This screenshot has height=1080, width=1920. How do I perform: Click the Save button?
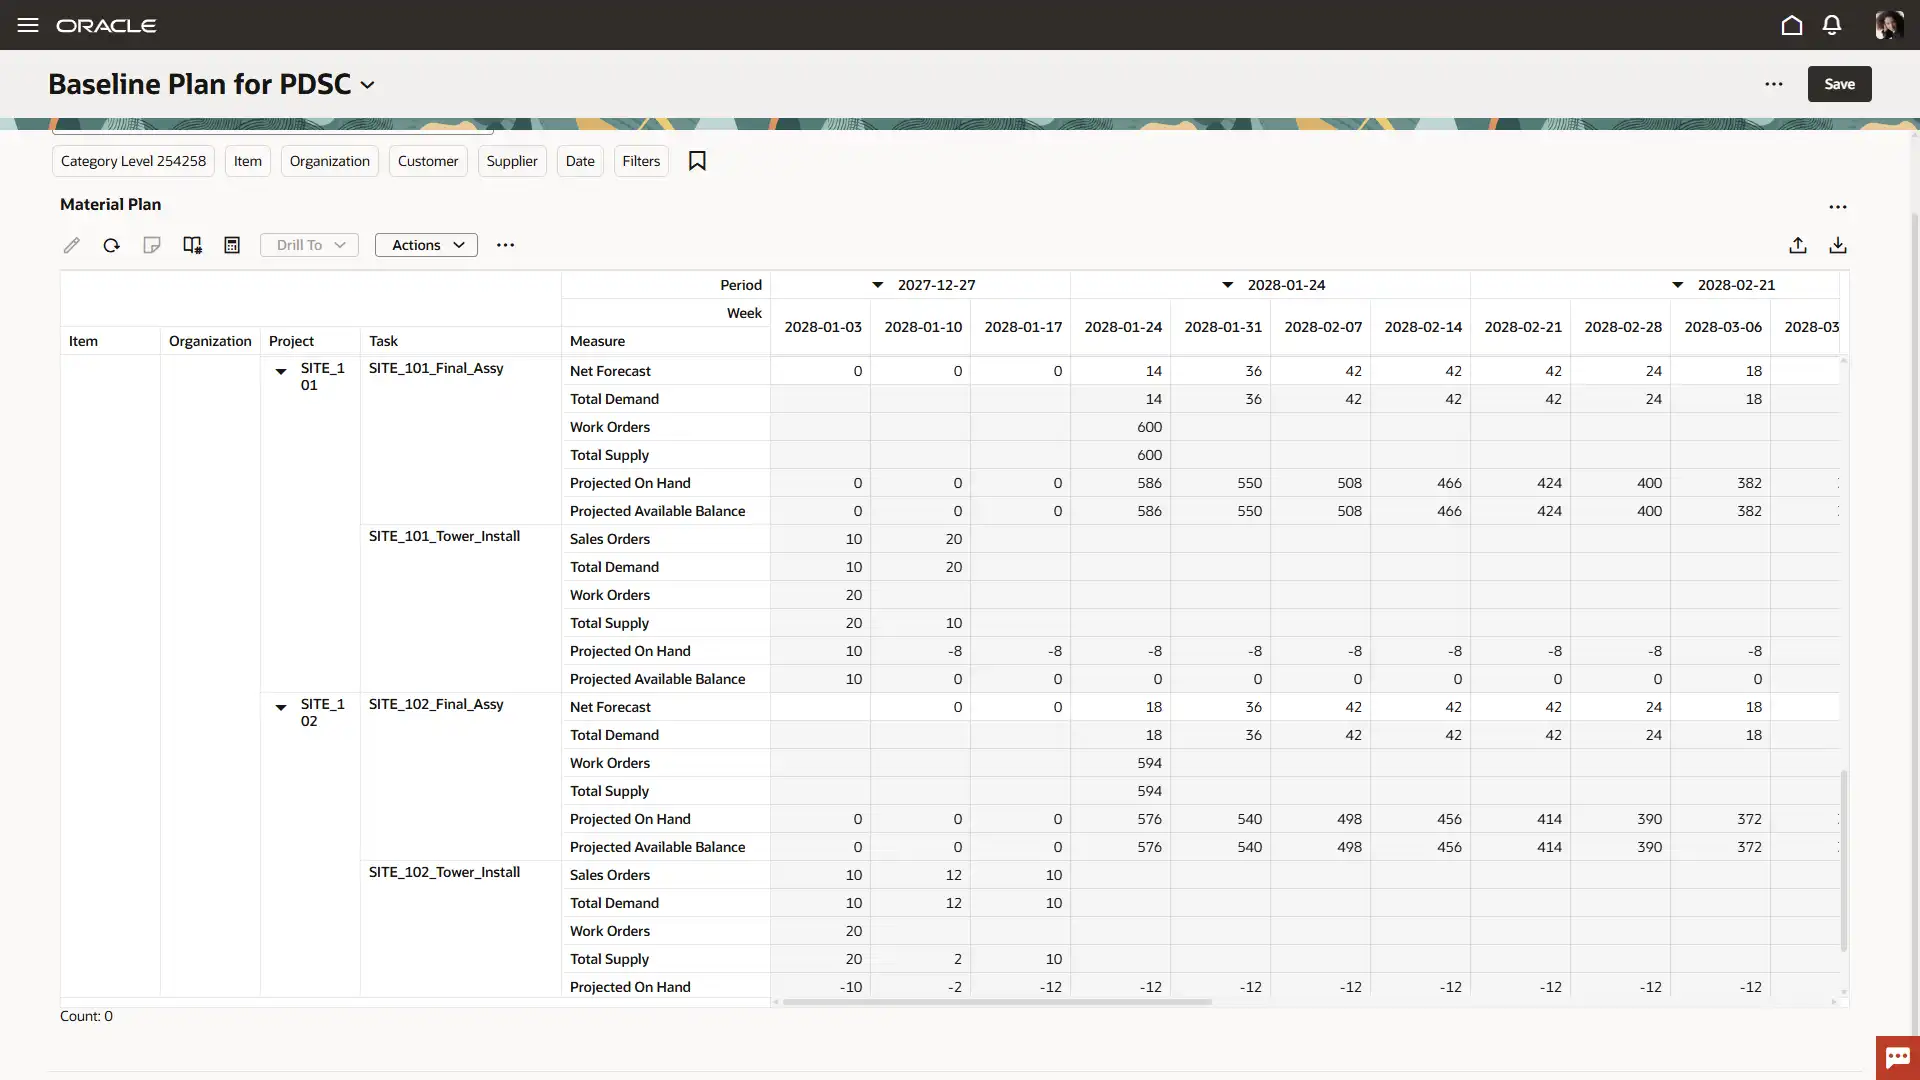[x=1838, y=84]
